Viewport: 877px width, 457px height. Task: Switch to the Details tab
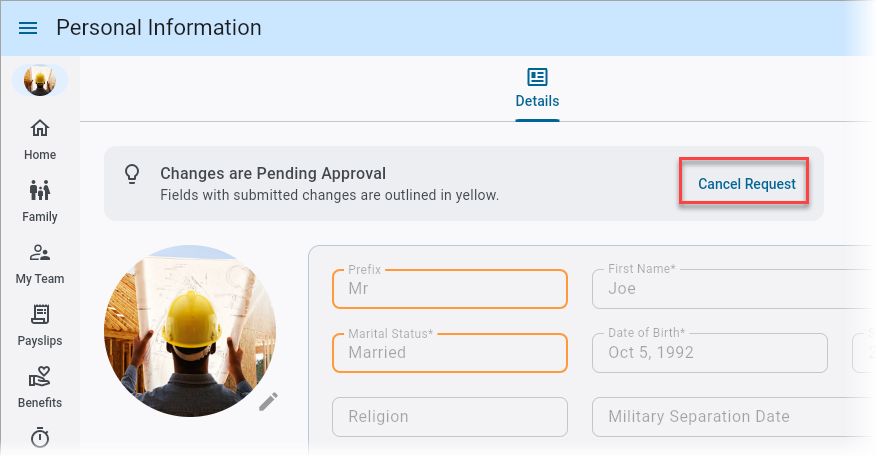537,101
